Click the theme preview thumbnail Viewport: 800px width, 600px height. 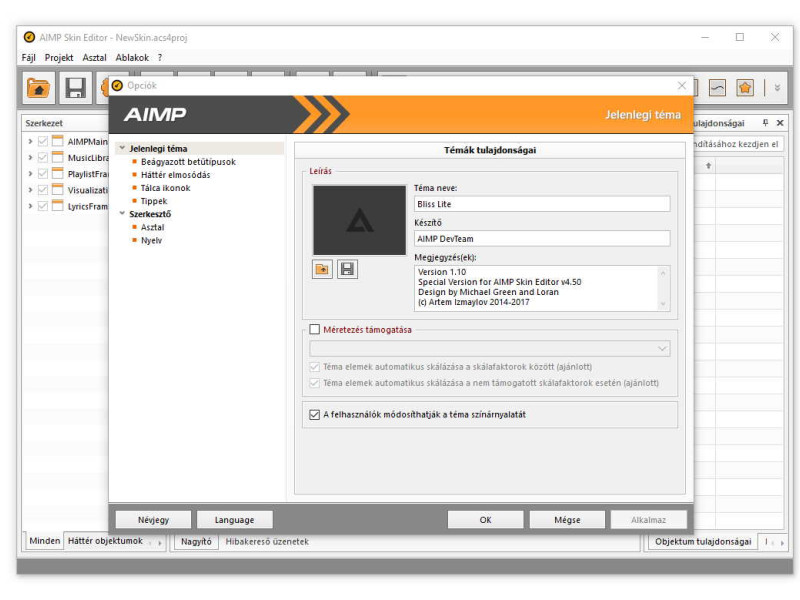pyautogui.click(x=359, y=220)
